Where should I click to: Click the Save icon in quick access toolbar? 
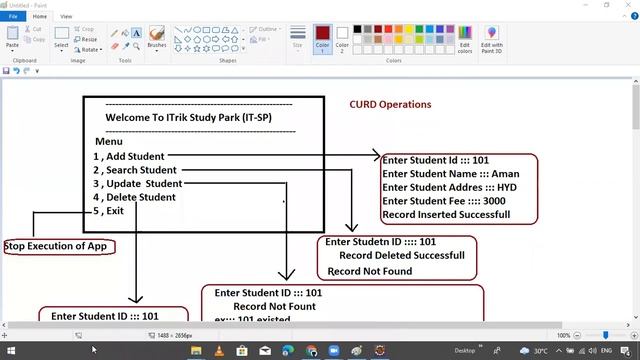tap(6, 71)
